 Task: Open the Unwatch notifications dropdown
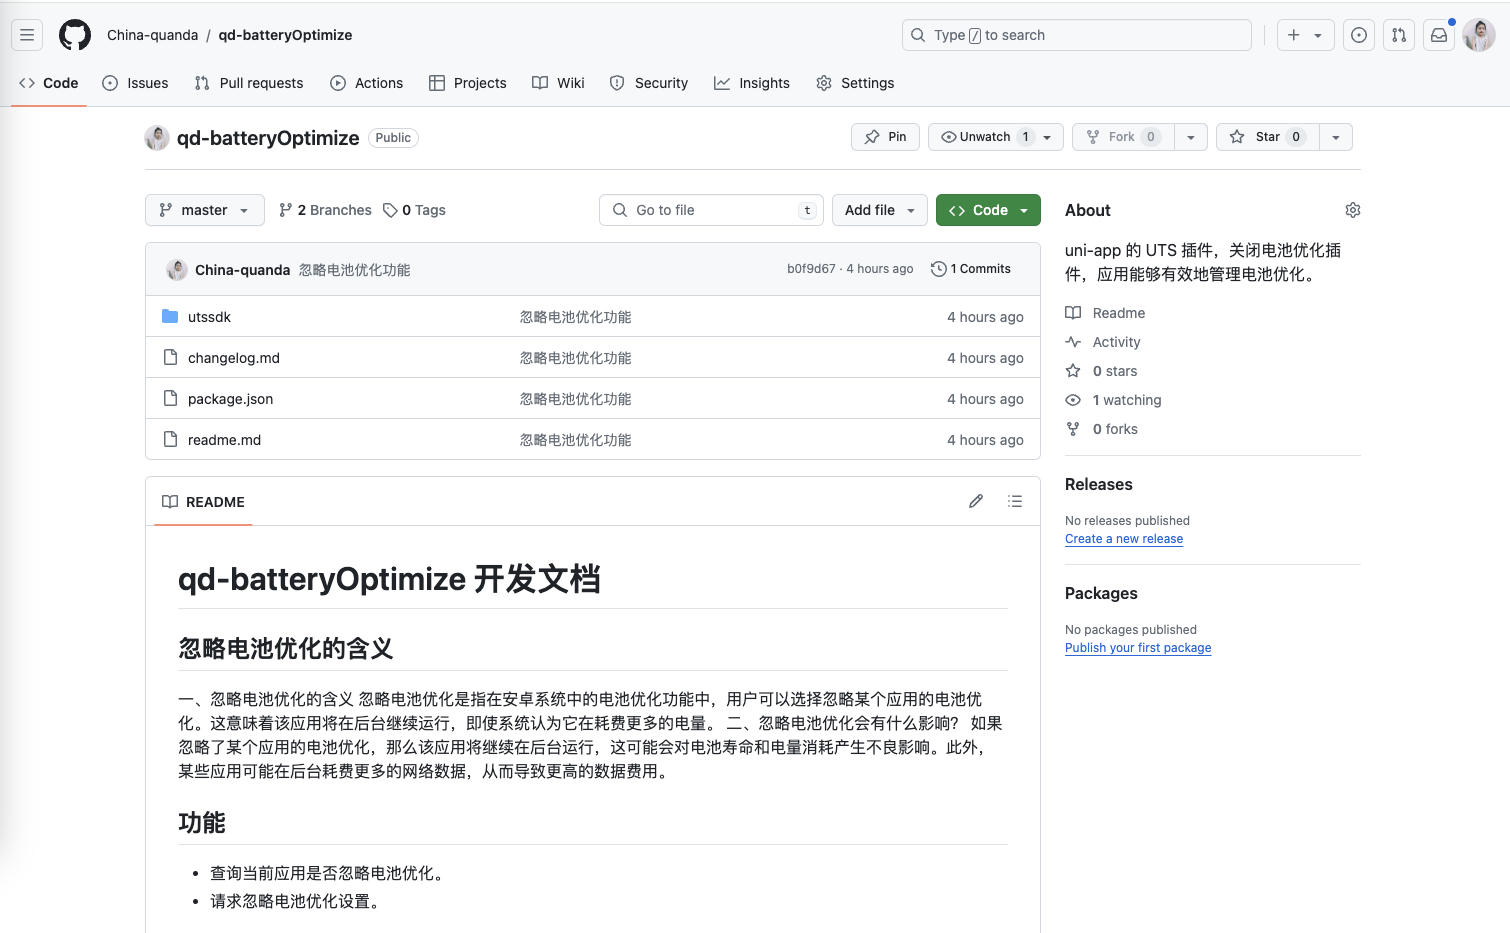click(x=996, y=137)
